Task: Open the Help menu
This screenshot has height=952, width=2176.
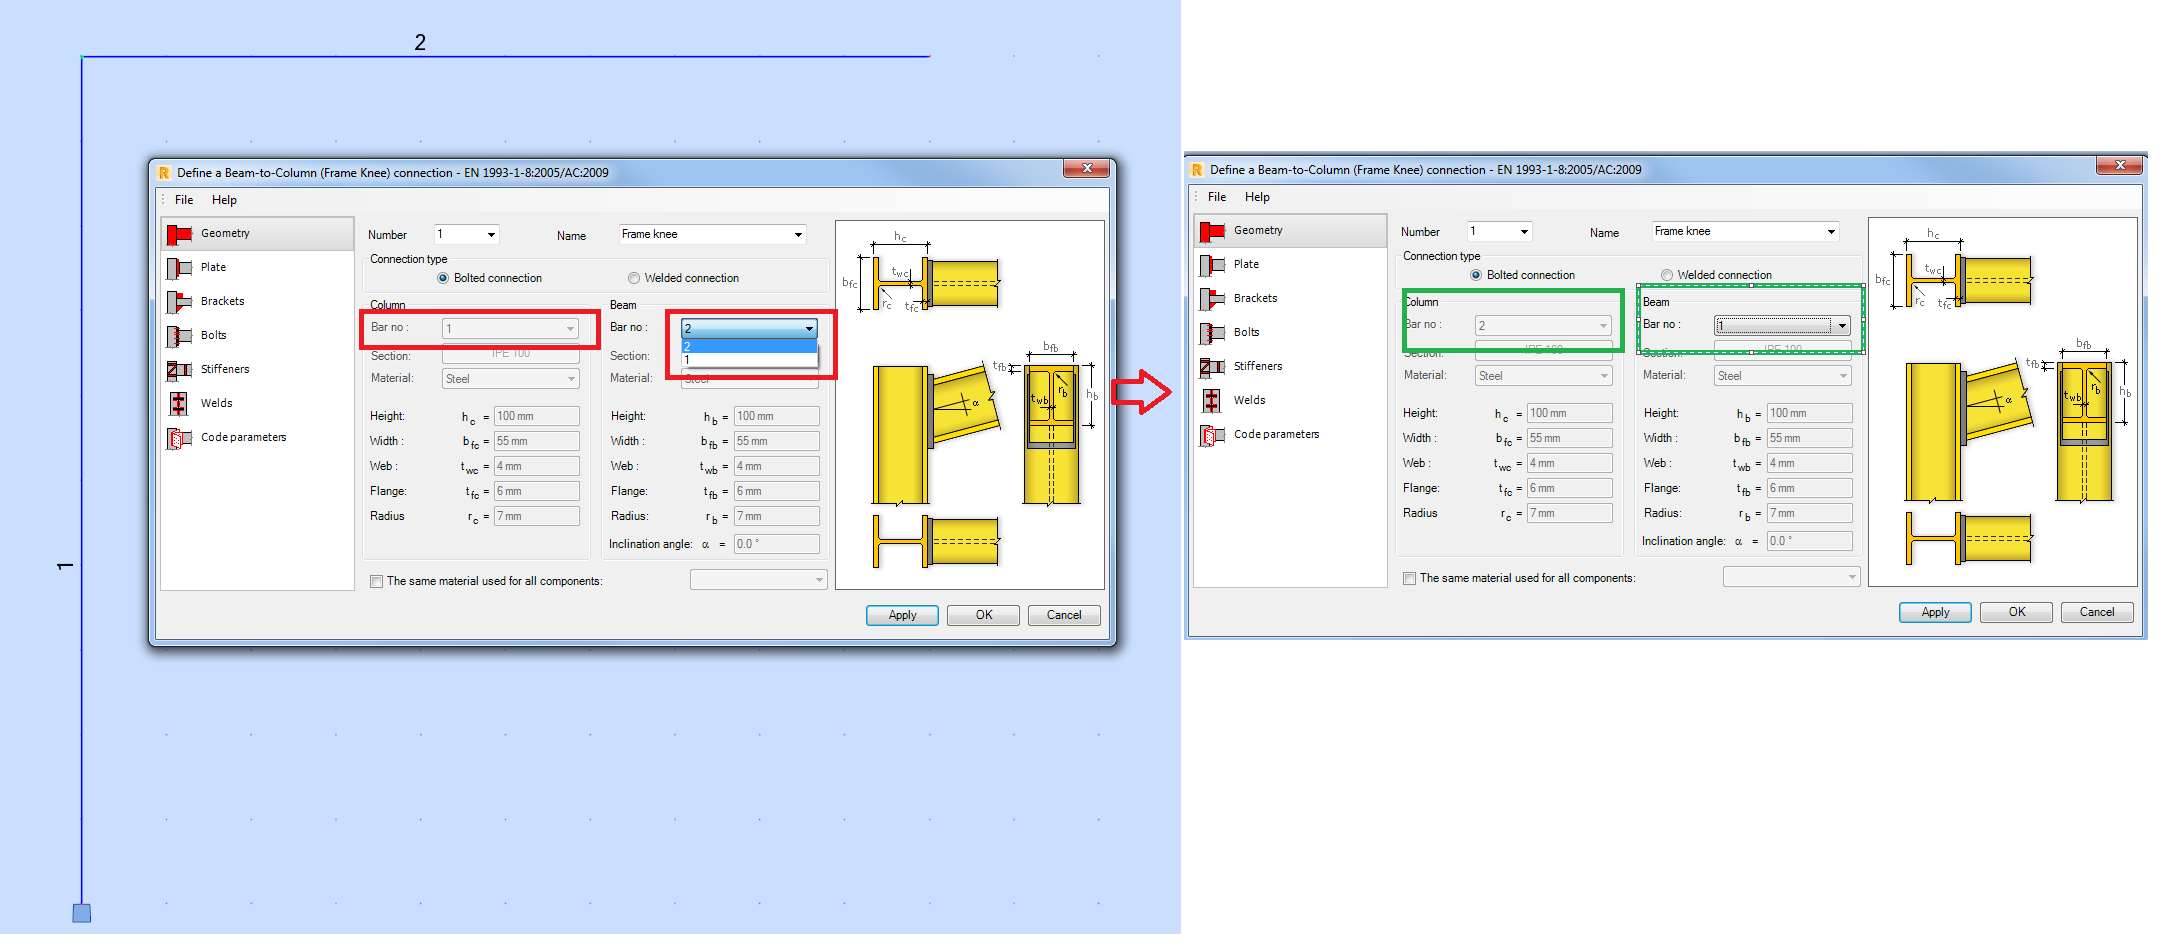Action: 224,199
